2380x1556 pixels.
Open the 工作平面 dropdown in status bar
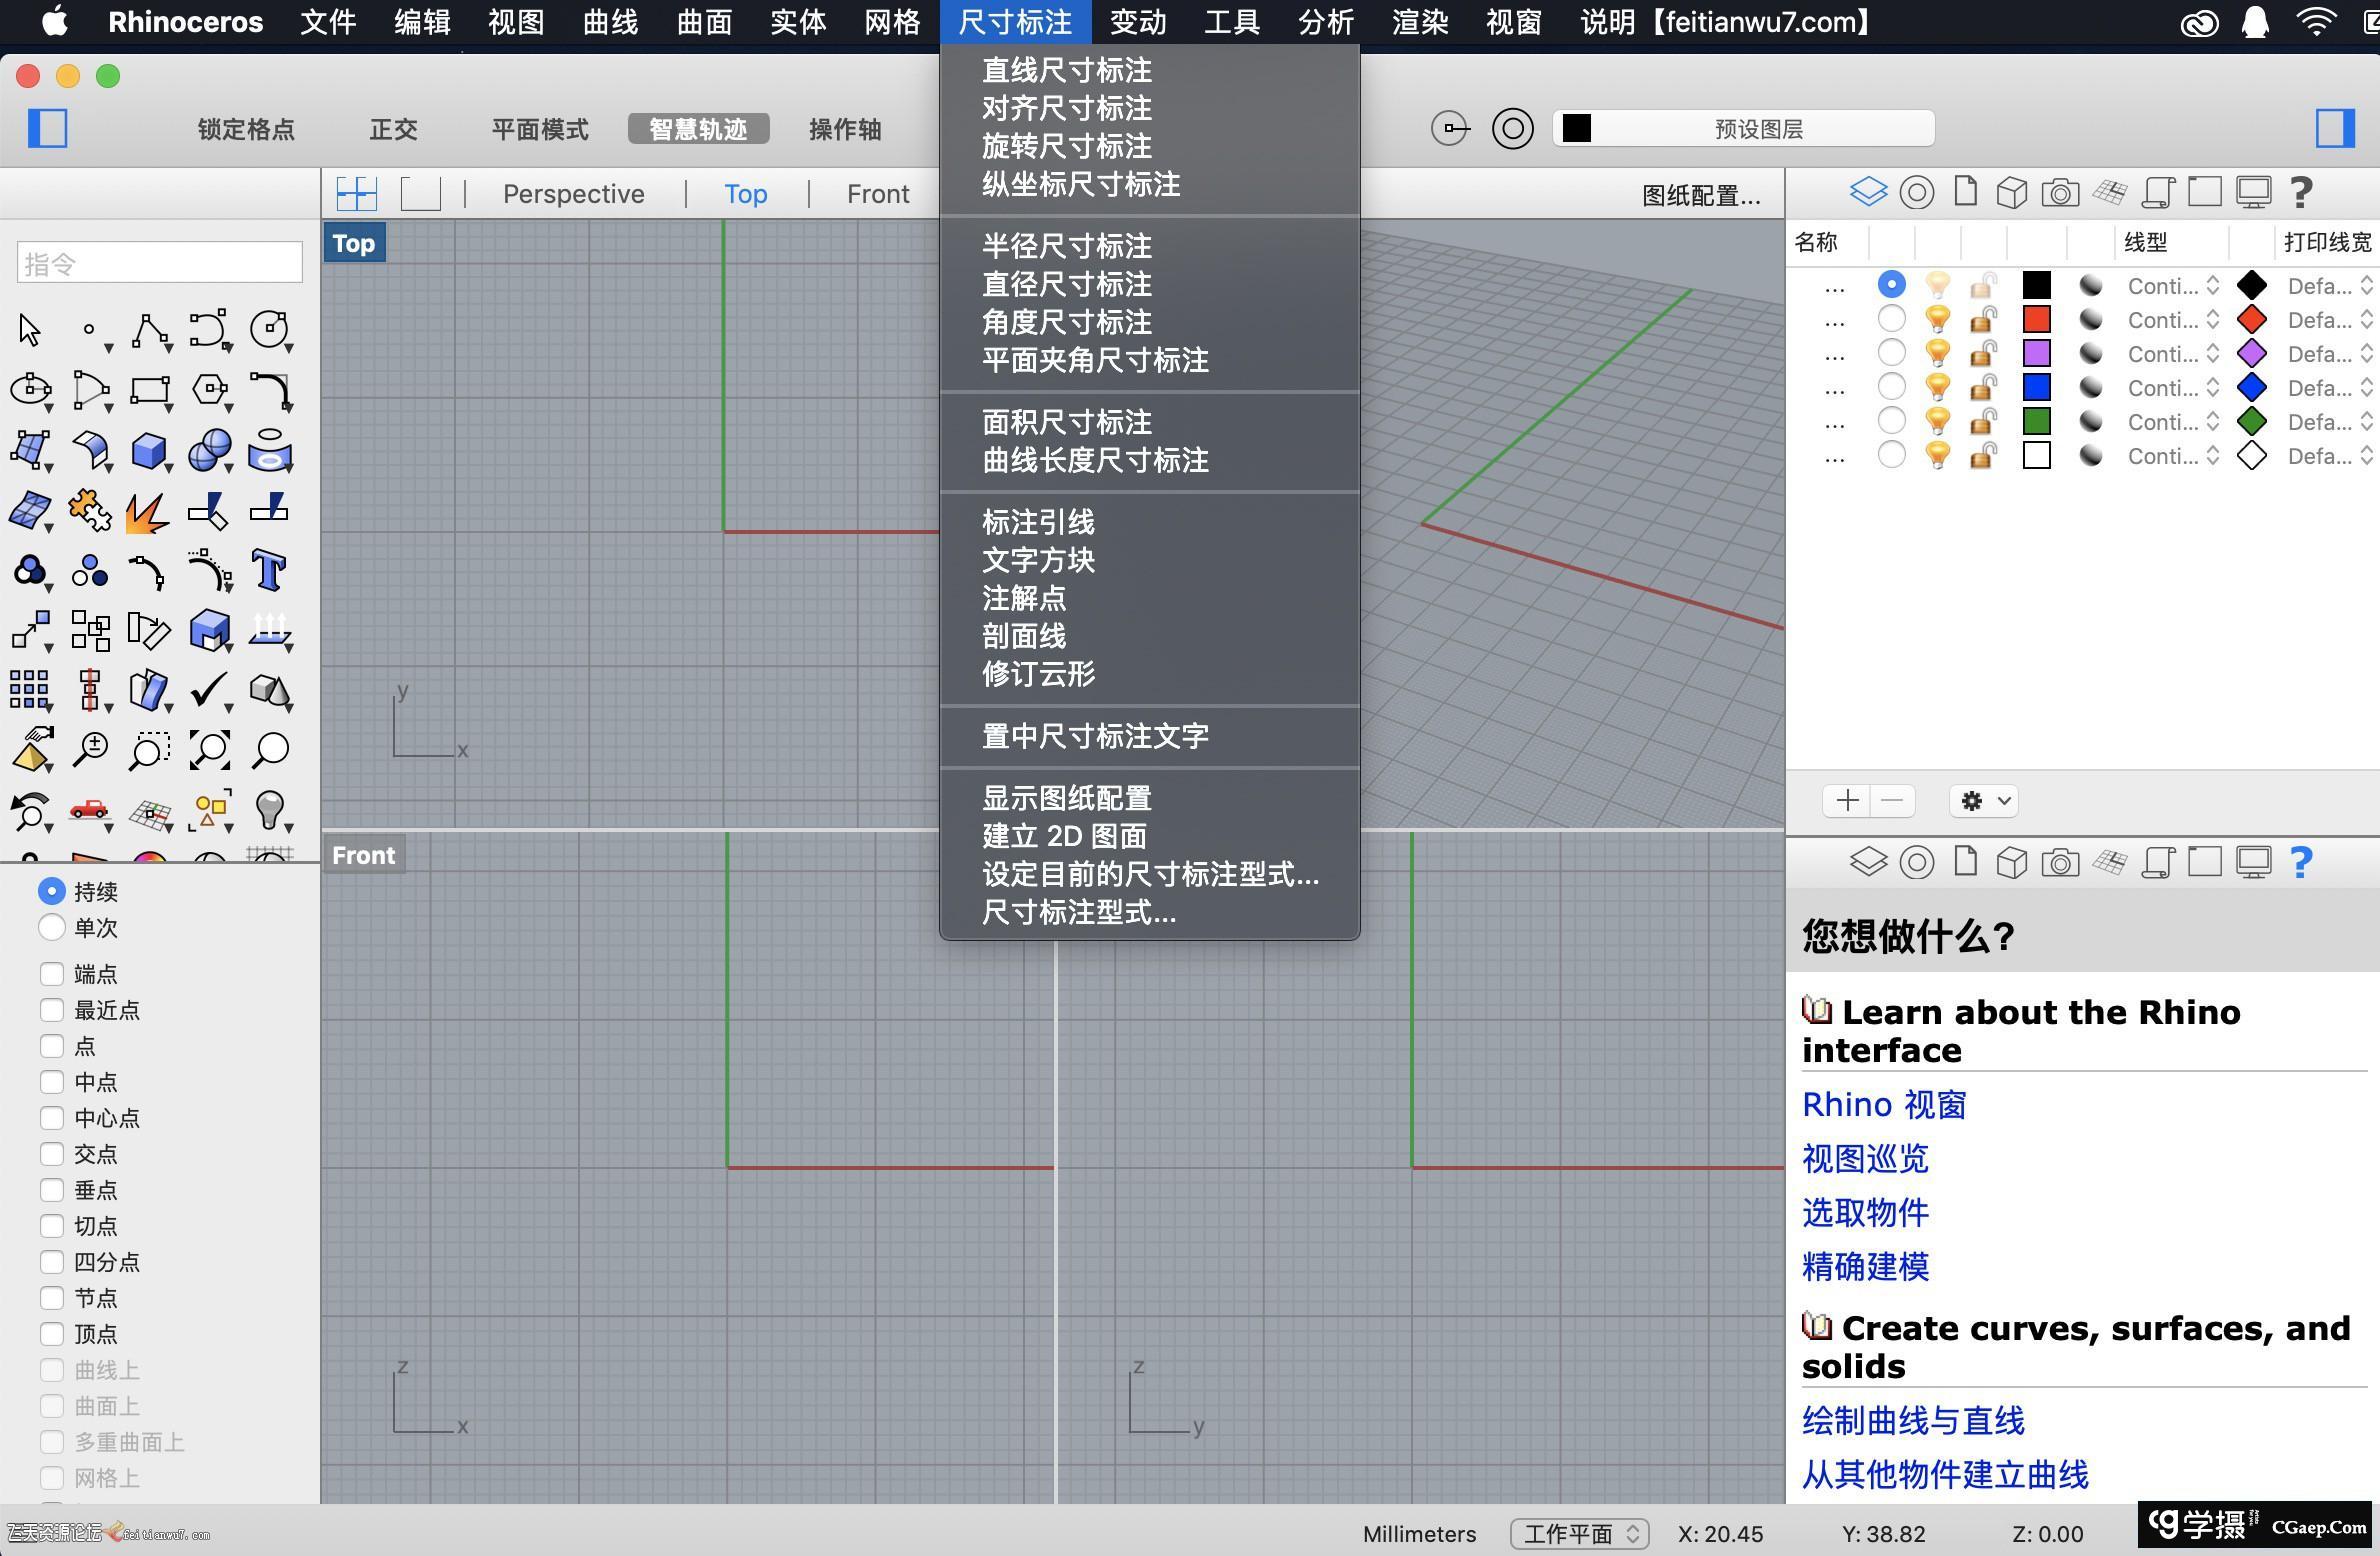tap(1578, 1534)
